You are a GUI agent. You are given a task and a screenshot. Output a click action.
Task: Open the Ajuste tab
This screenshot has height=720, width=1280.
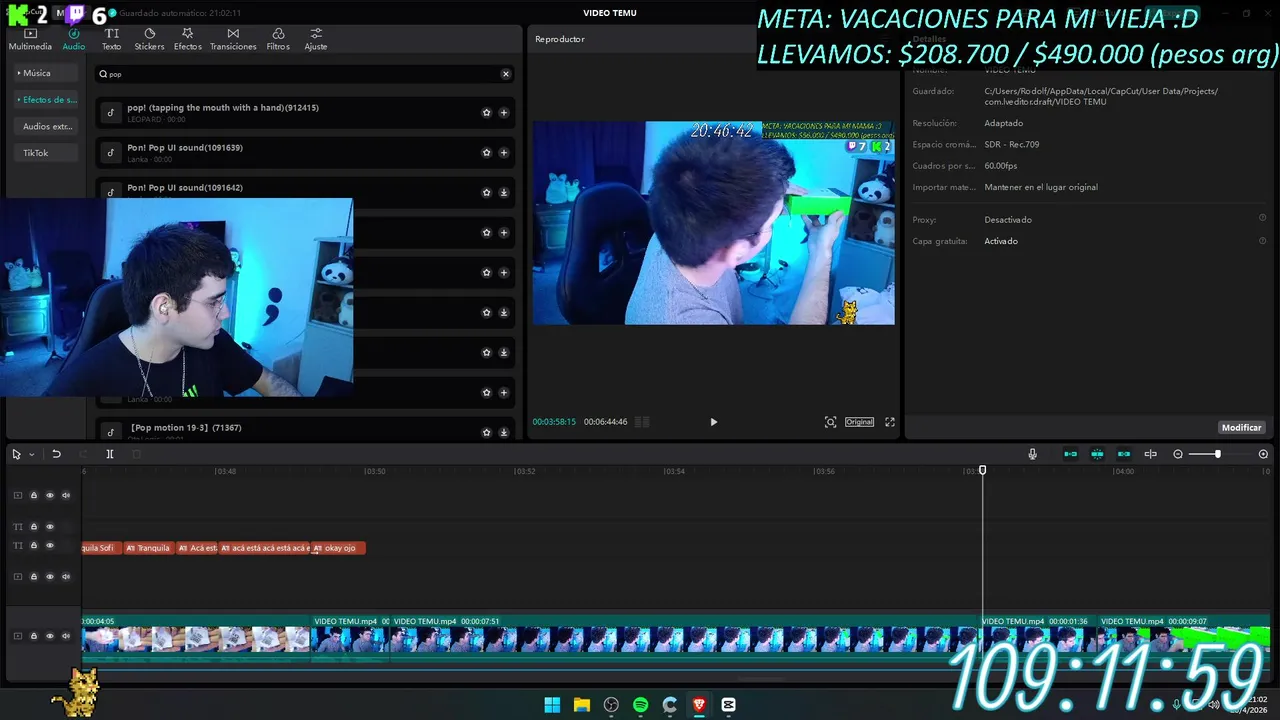click(x=316, y=40)
